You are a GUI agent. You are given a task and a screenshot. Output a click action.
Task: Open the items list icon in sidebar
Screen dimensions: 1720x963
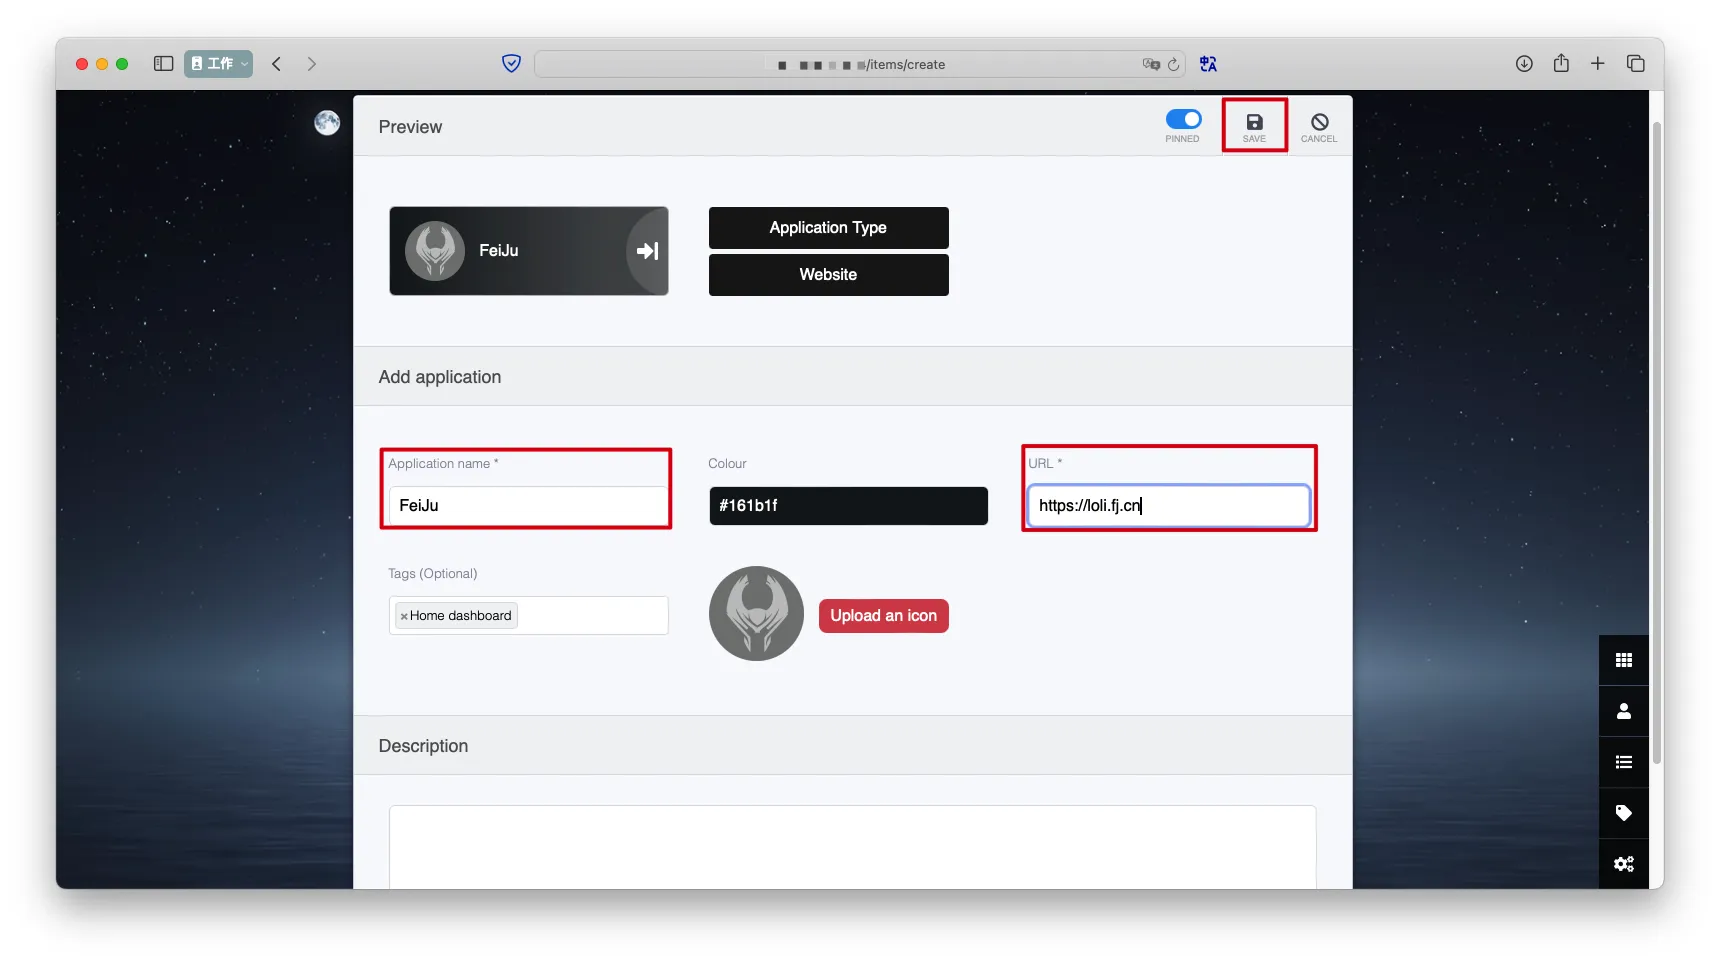tap(1623, 762)
